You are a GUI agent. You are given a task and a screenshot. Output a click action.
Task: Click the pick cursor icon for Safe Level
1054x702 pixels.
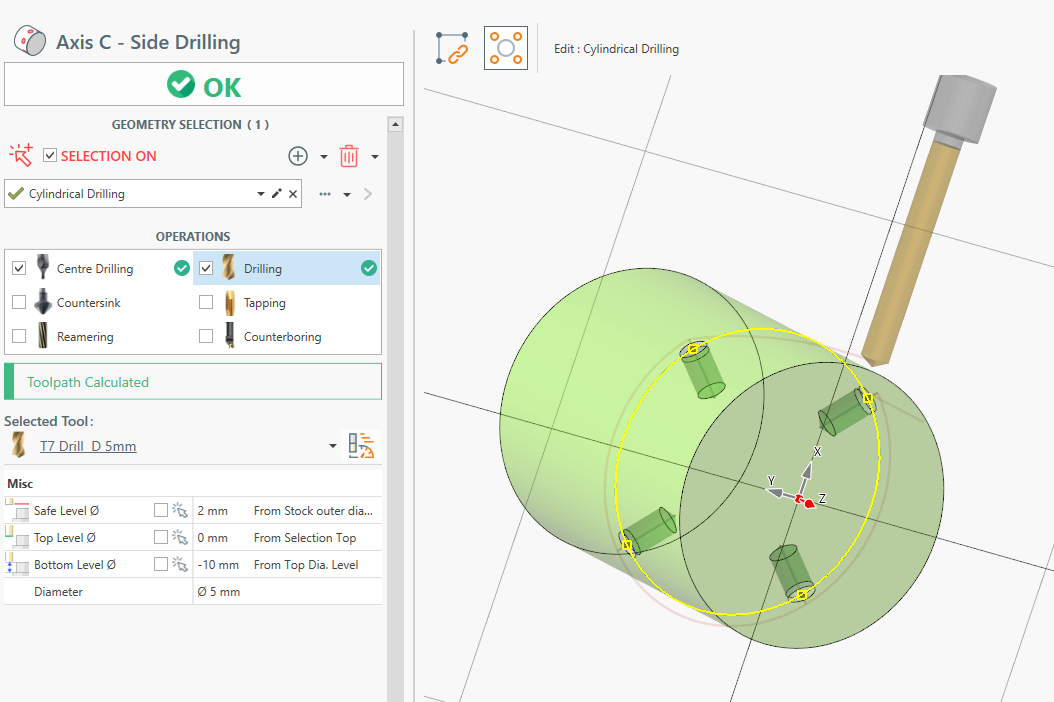click(x=180, y=510)
